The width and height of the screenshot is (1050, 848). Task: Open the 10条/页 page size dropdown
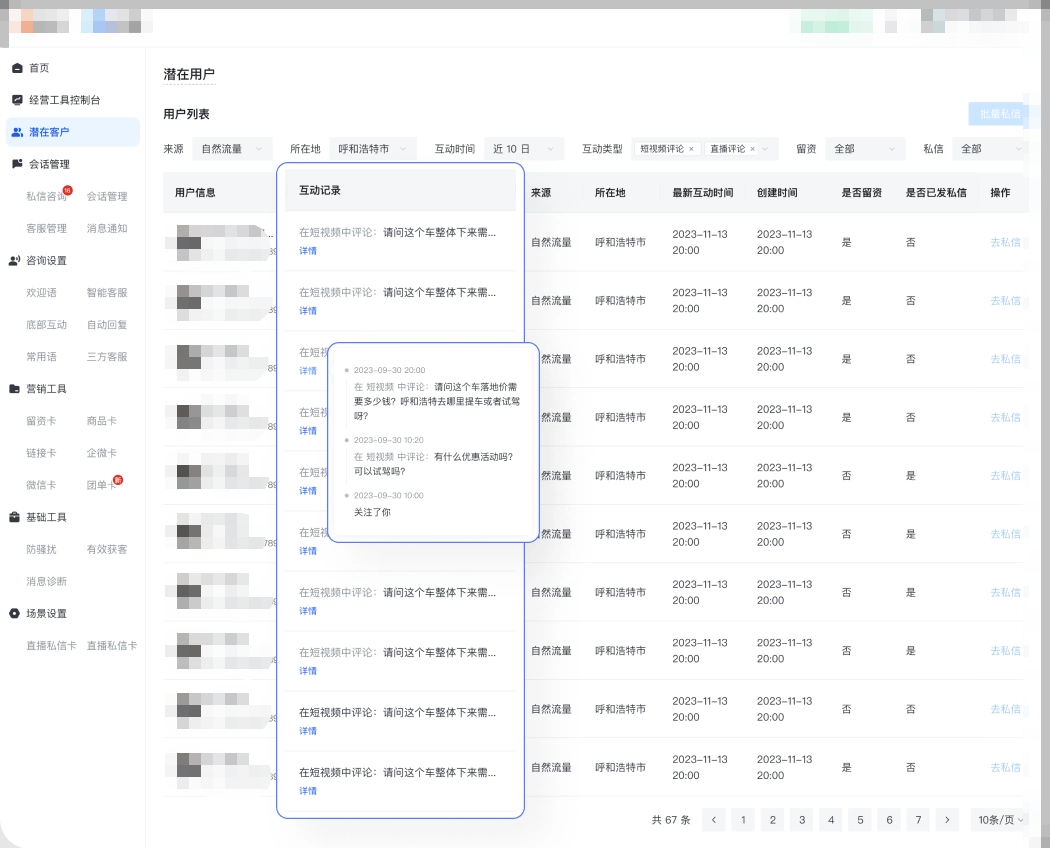998,819
